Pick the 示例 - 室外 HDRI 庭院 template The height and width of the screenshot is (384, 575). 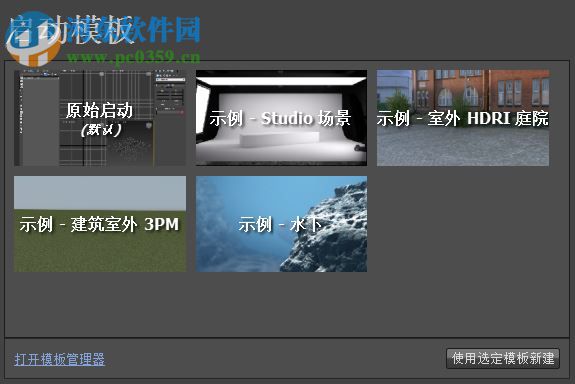pos(463,118)
